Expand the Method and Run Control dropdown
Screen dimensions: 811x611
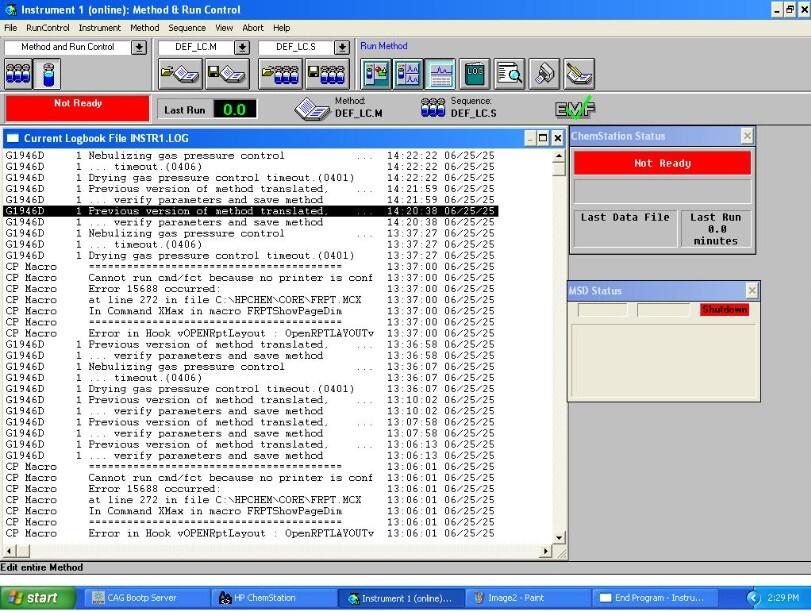pos(139,47)
